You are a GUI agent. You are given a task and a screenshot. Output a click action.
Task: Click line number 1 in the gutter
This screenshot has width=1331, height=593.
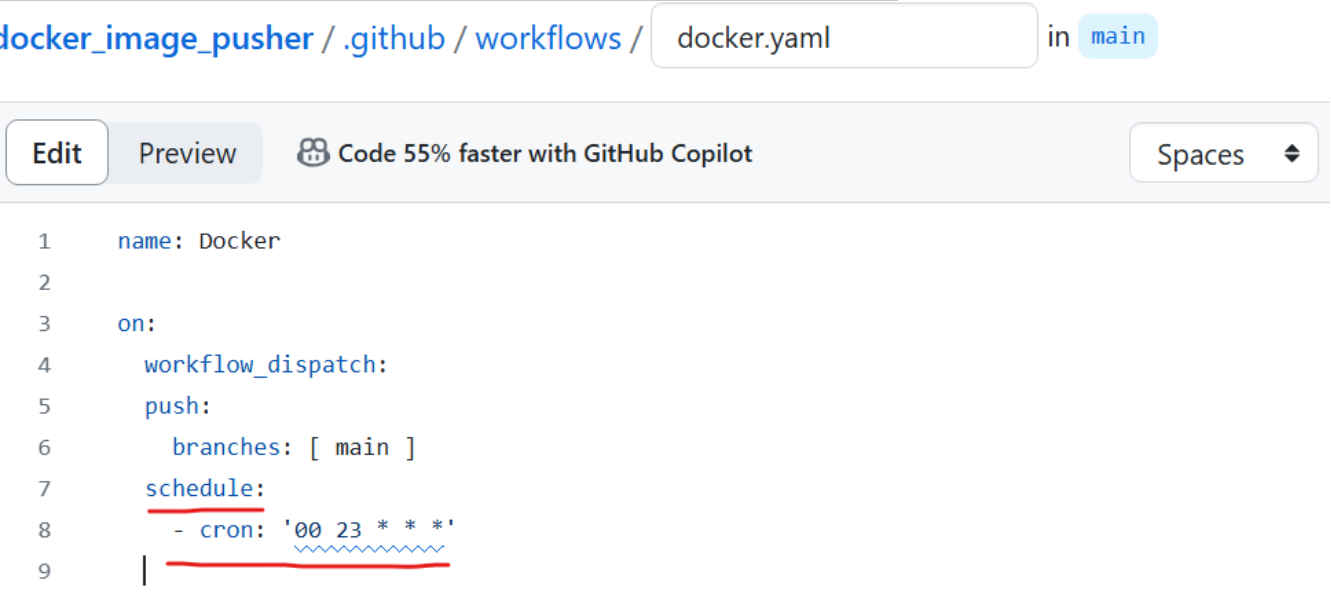coord(43,241)
